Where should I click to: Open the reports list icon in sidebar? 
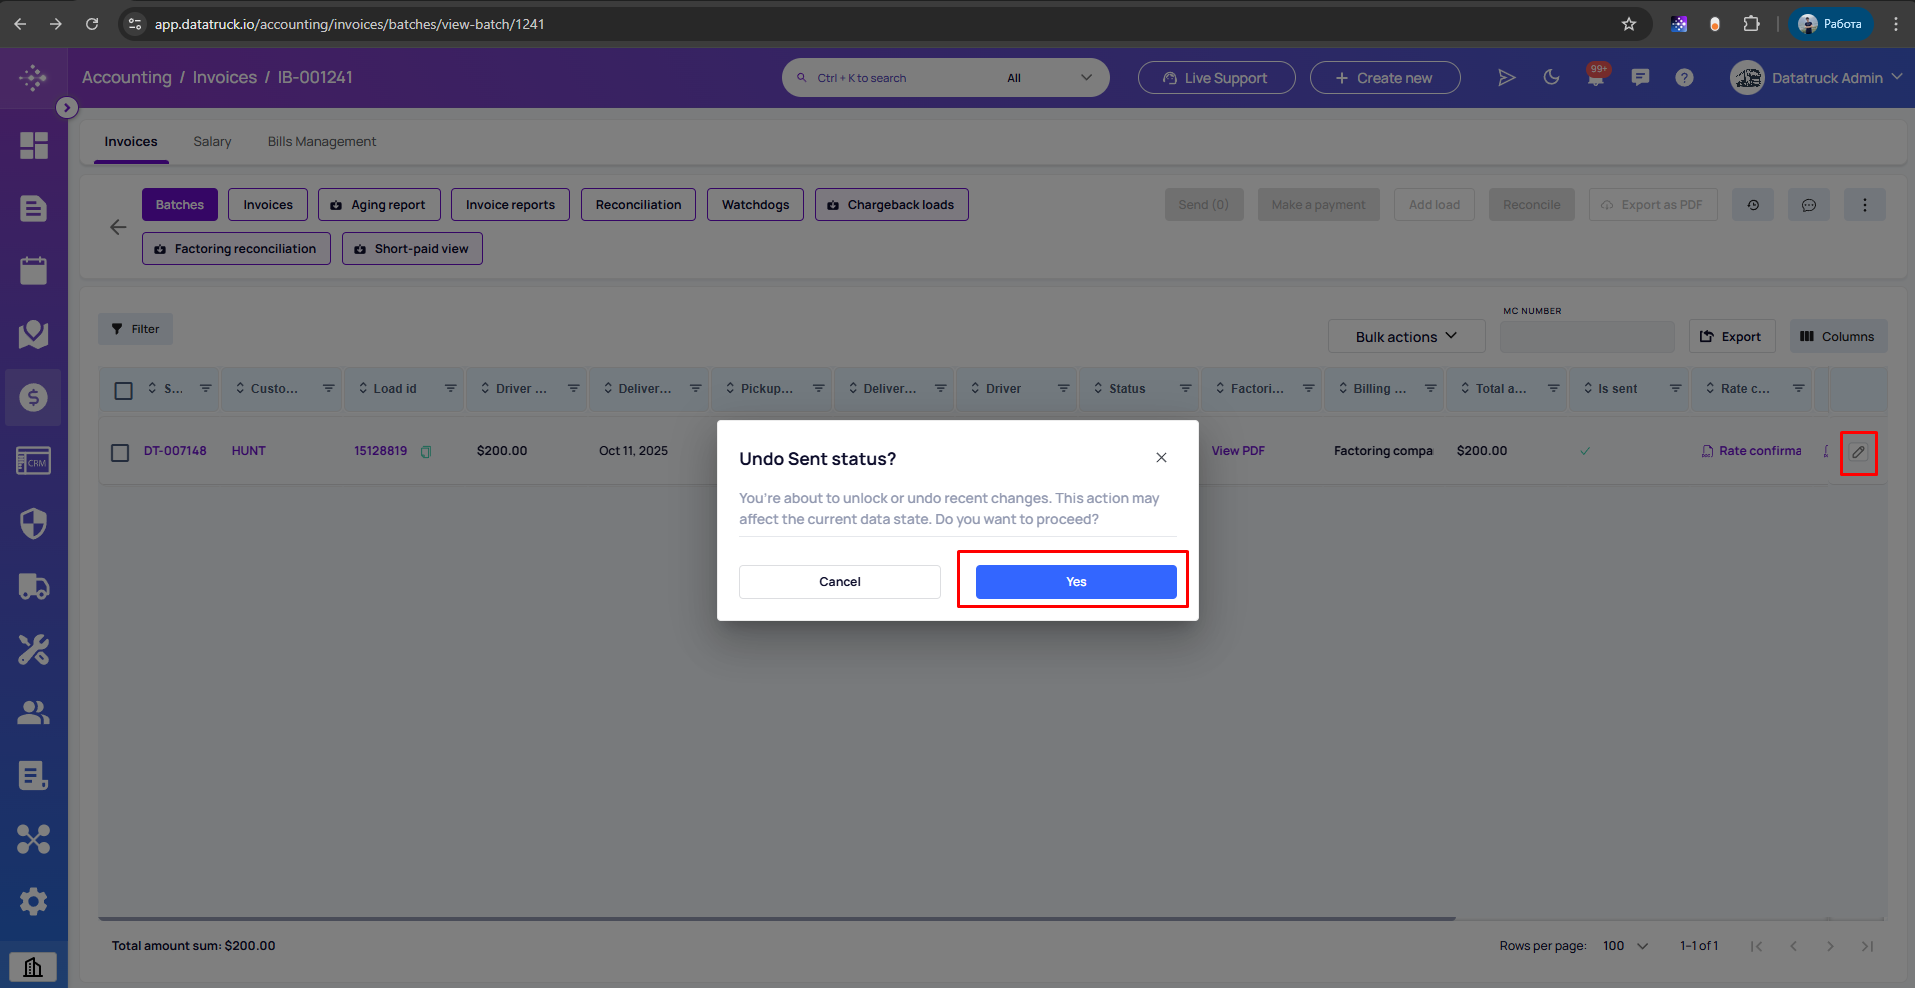pyautogui.click(x=34, y=776)
